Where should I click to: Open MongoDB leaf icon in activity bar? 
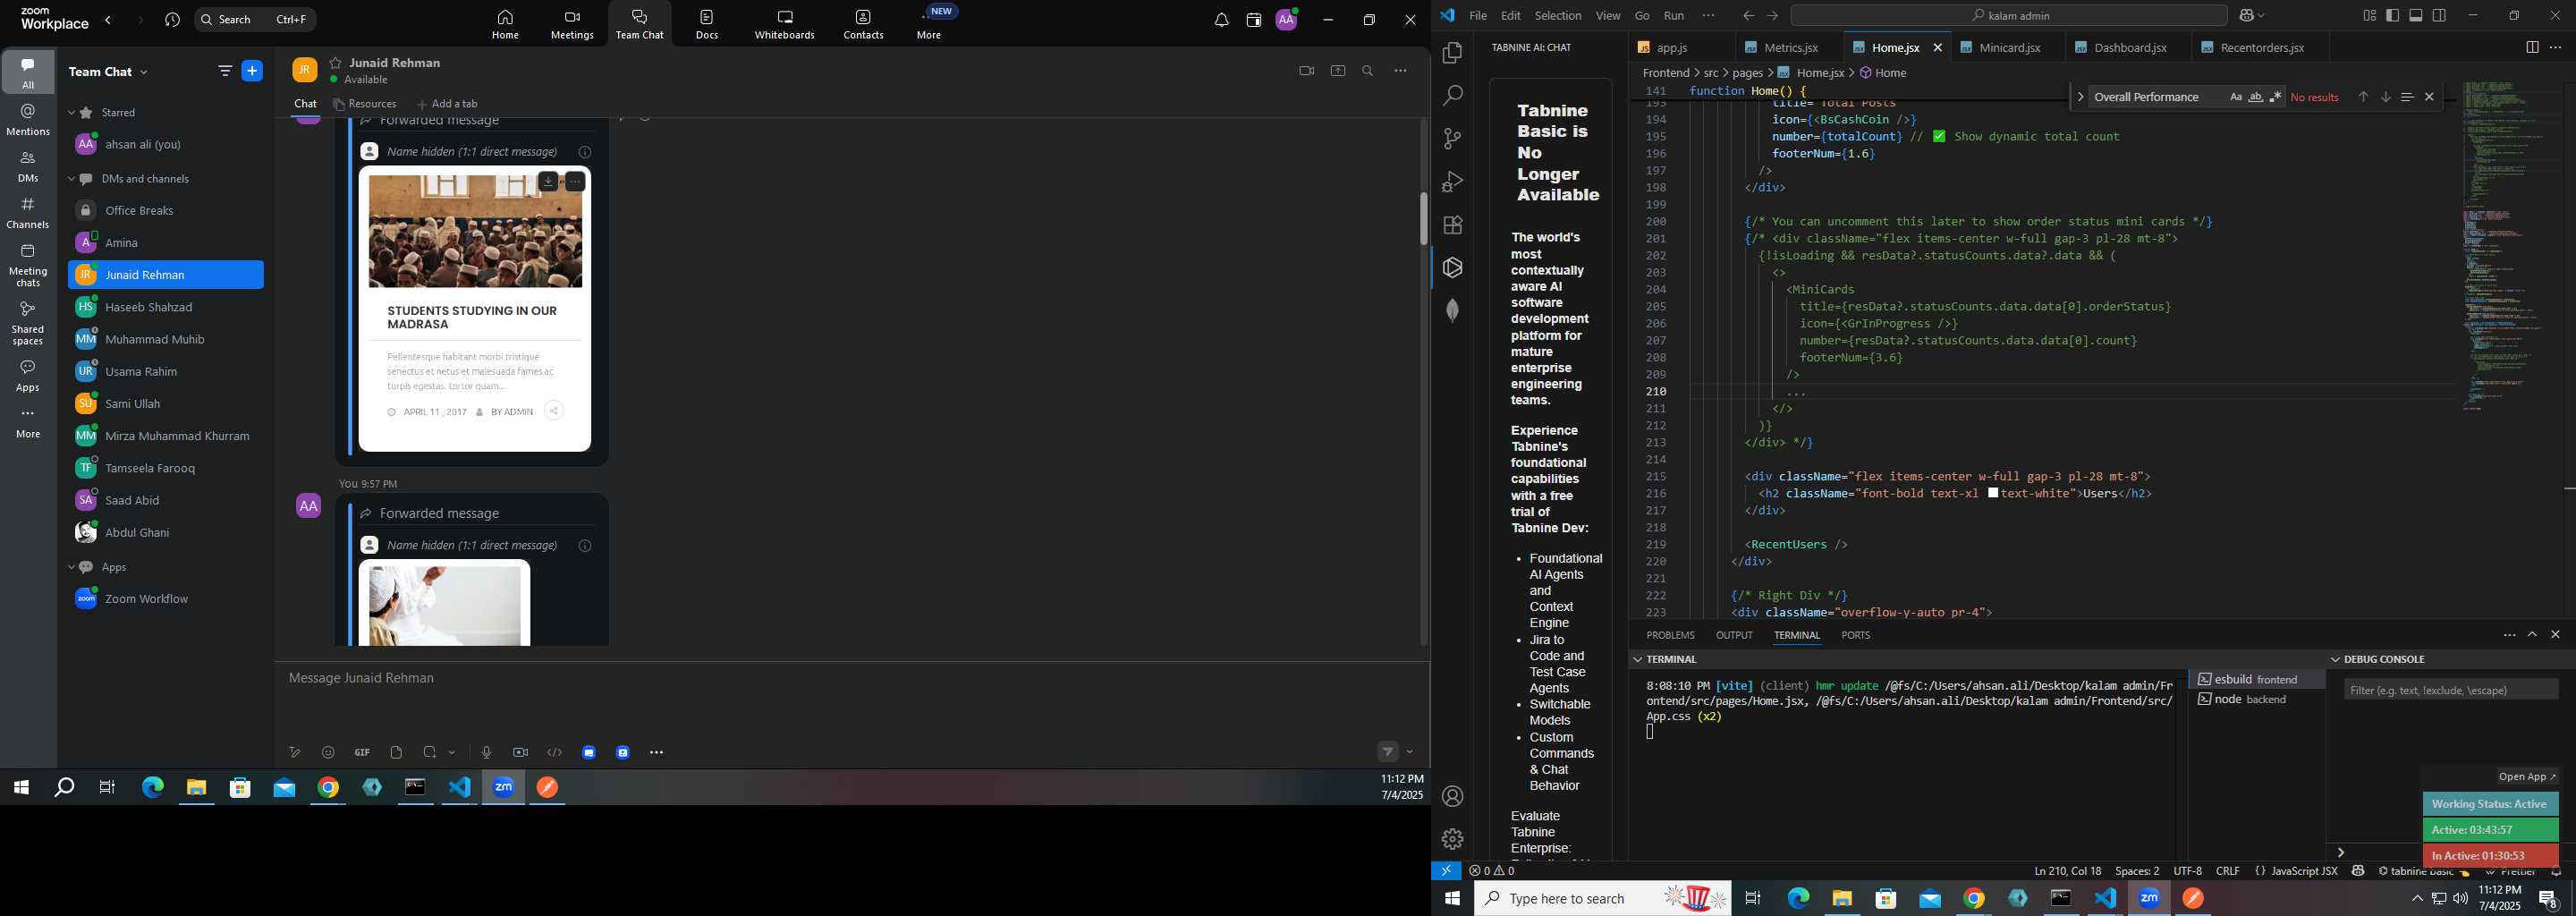(x=1452, y=311)
